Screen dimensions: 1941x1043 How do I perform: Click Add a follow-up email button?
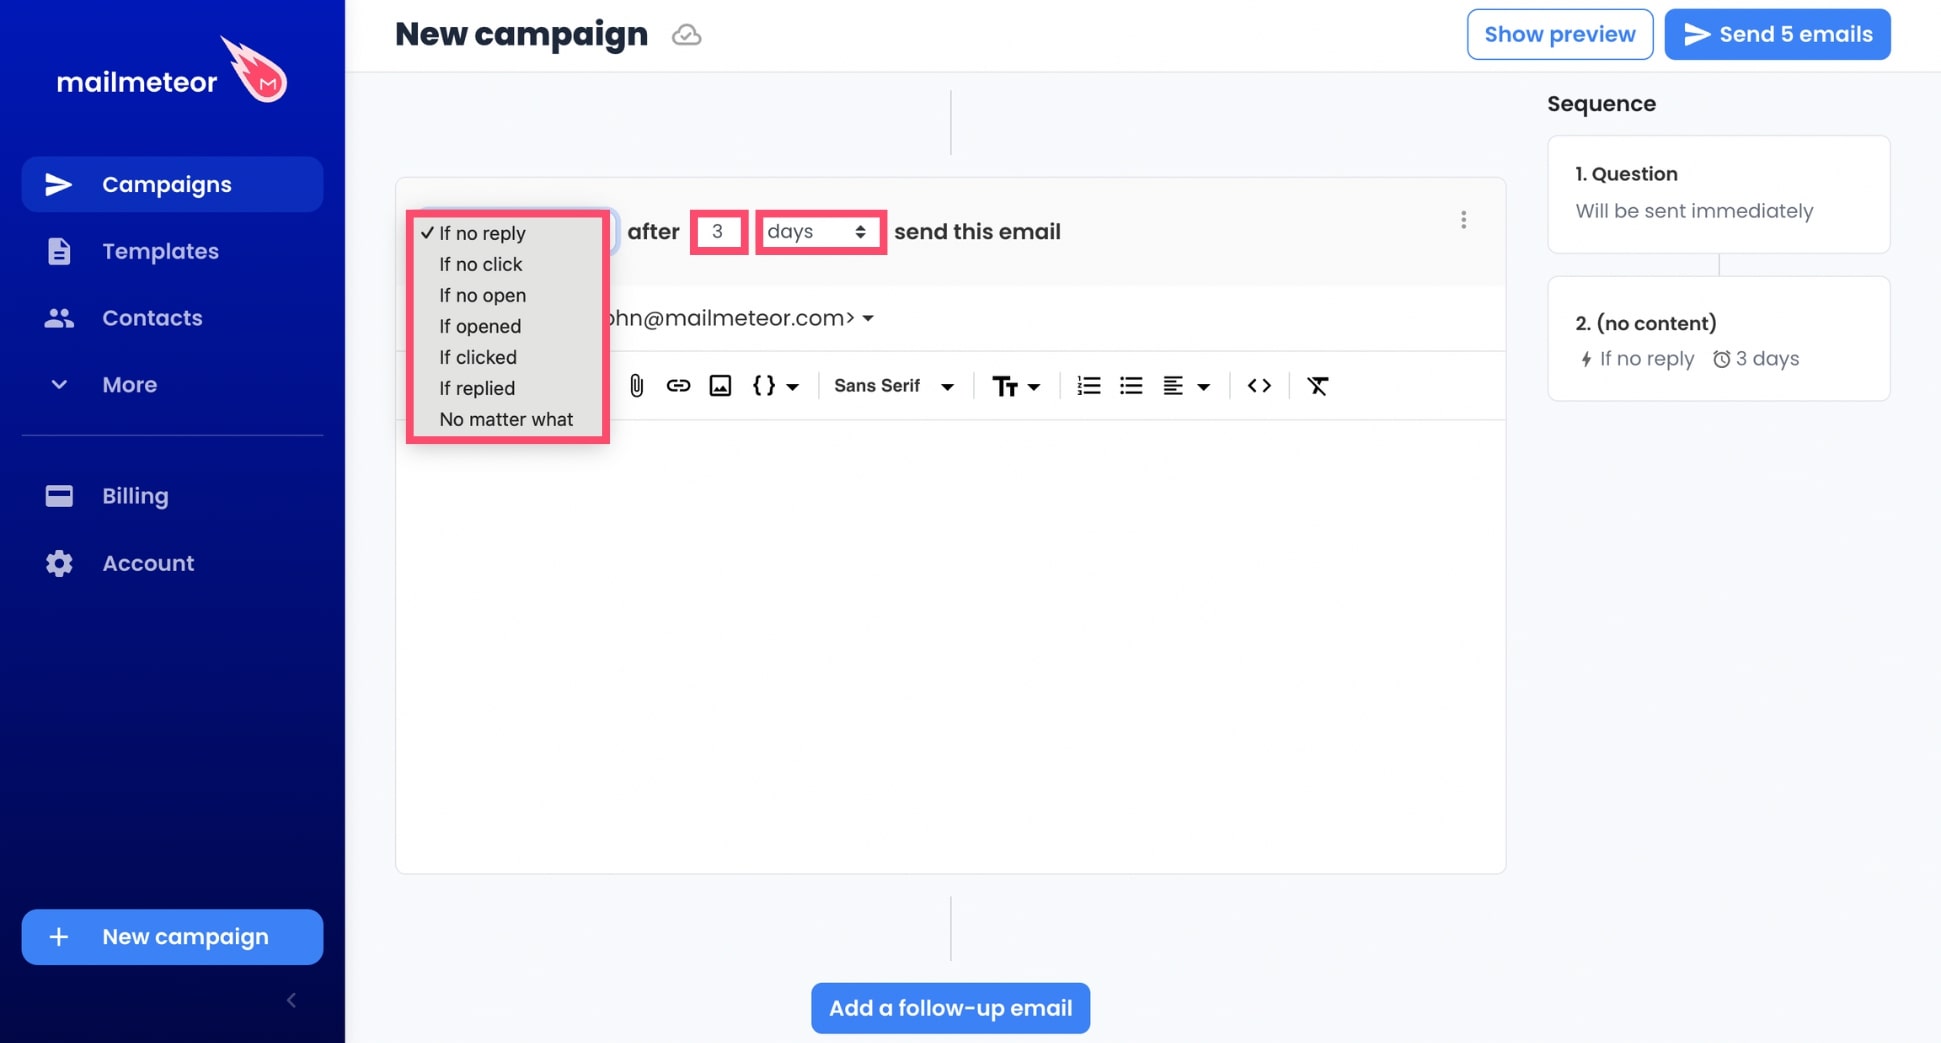pos(950,1008)
